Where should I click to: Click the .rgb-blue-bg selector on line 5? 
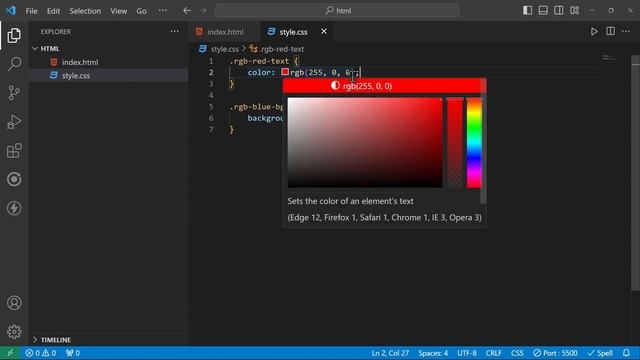point(256,107)
